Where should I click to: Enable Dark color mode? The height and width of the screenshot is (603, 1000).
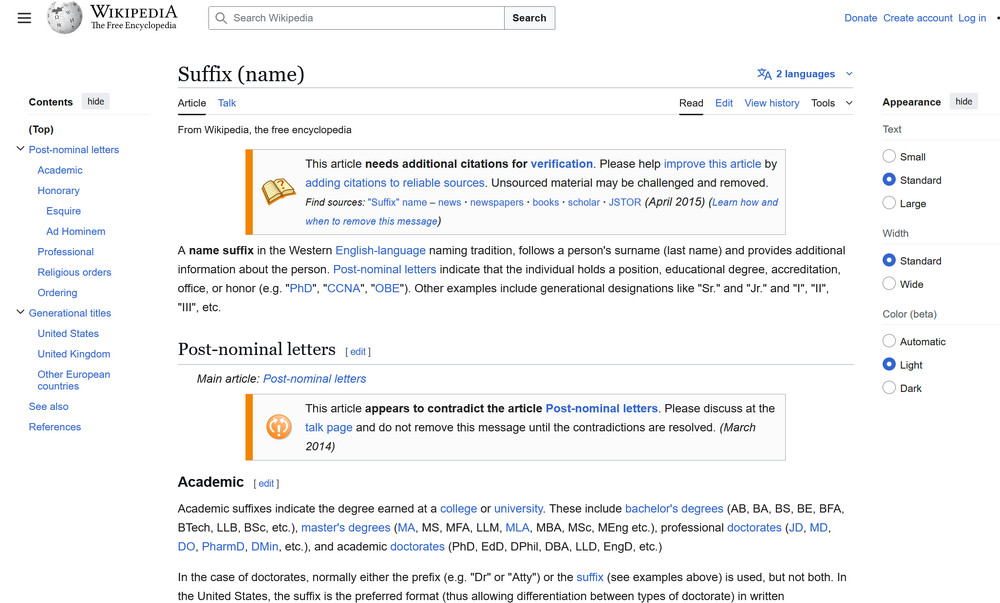pyautogui.click(x=889, y=388)
